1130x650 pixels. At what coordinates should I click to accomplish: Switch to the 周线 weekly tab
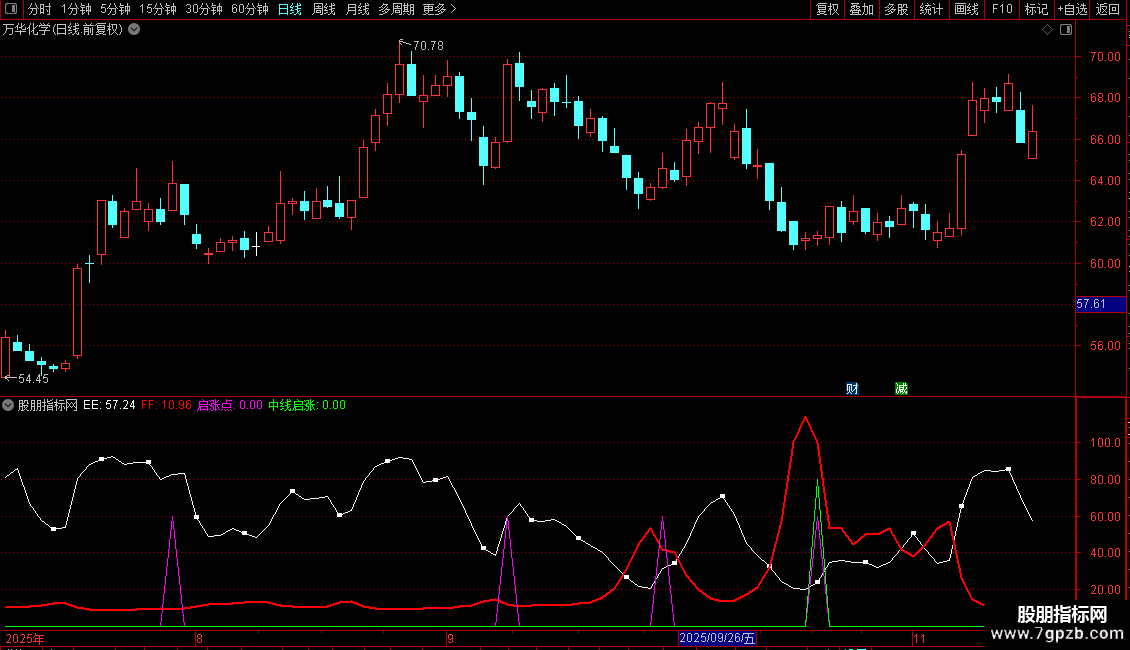[324, 9]
